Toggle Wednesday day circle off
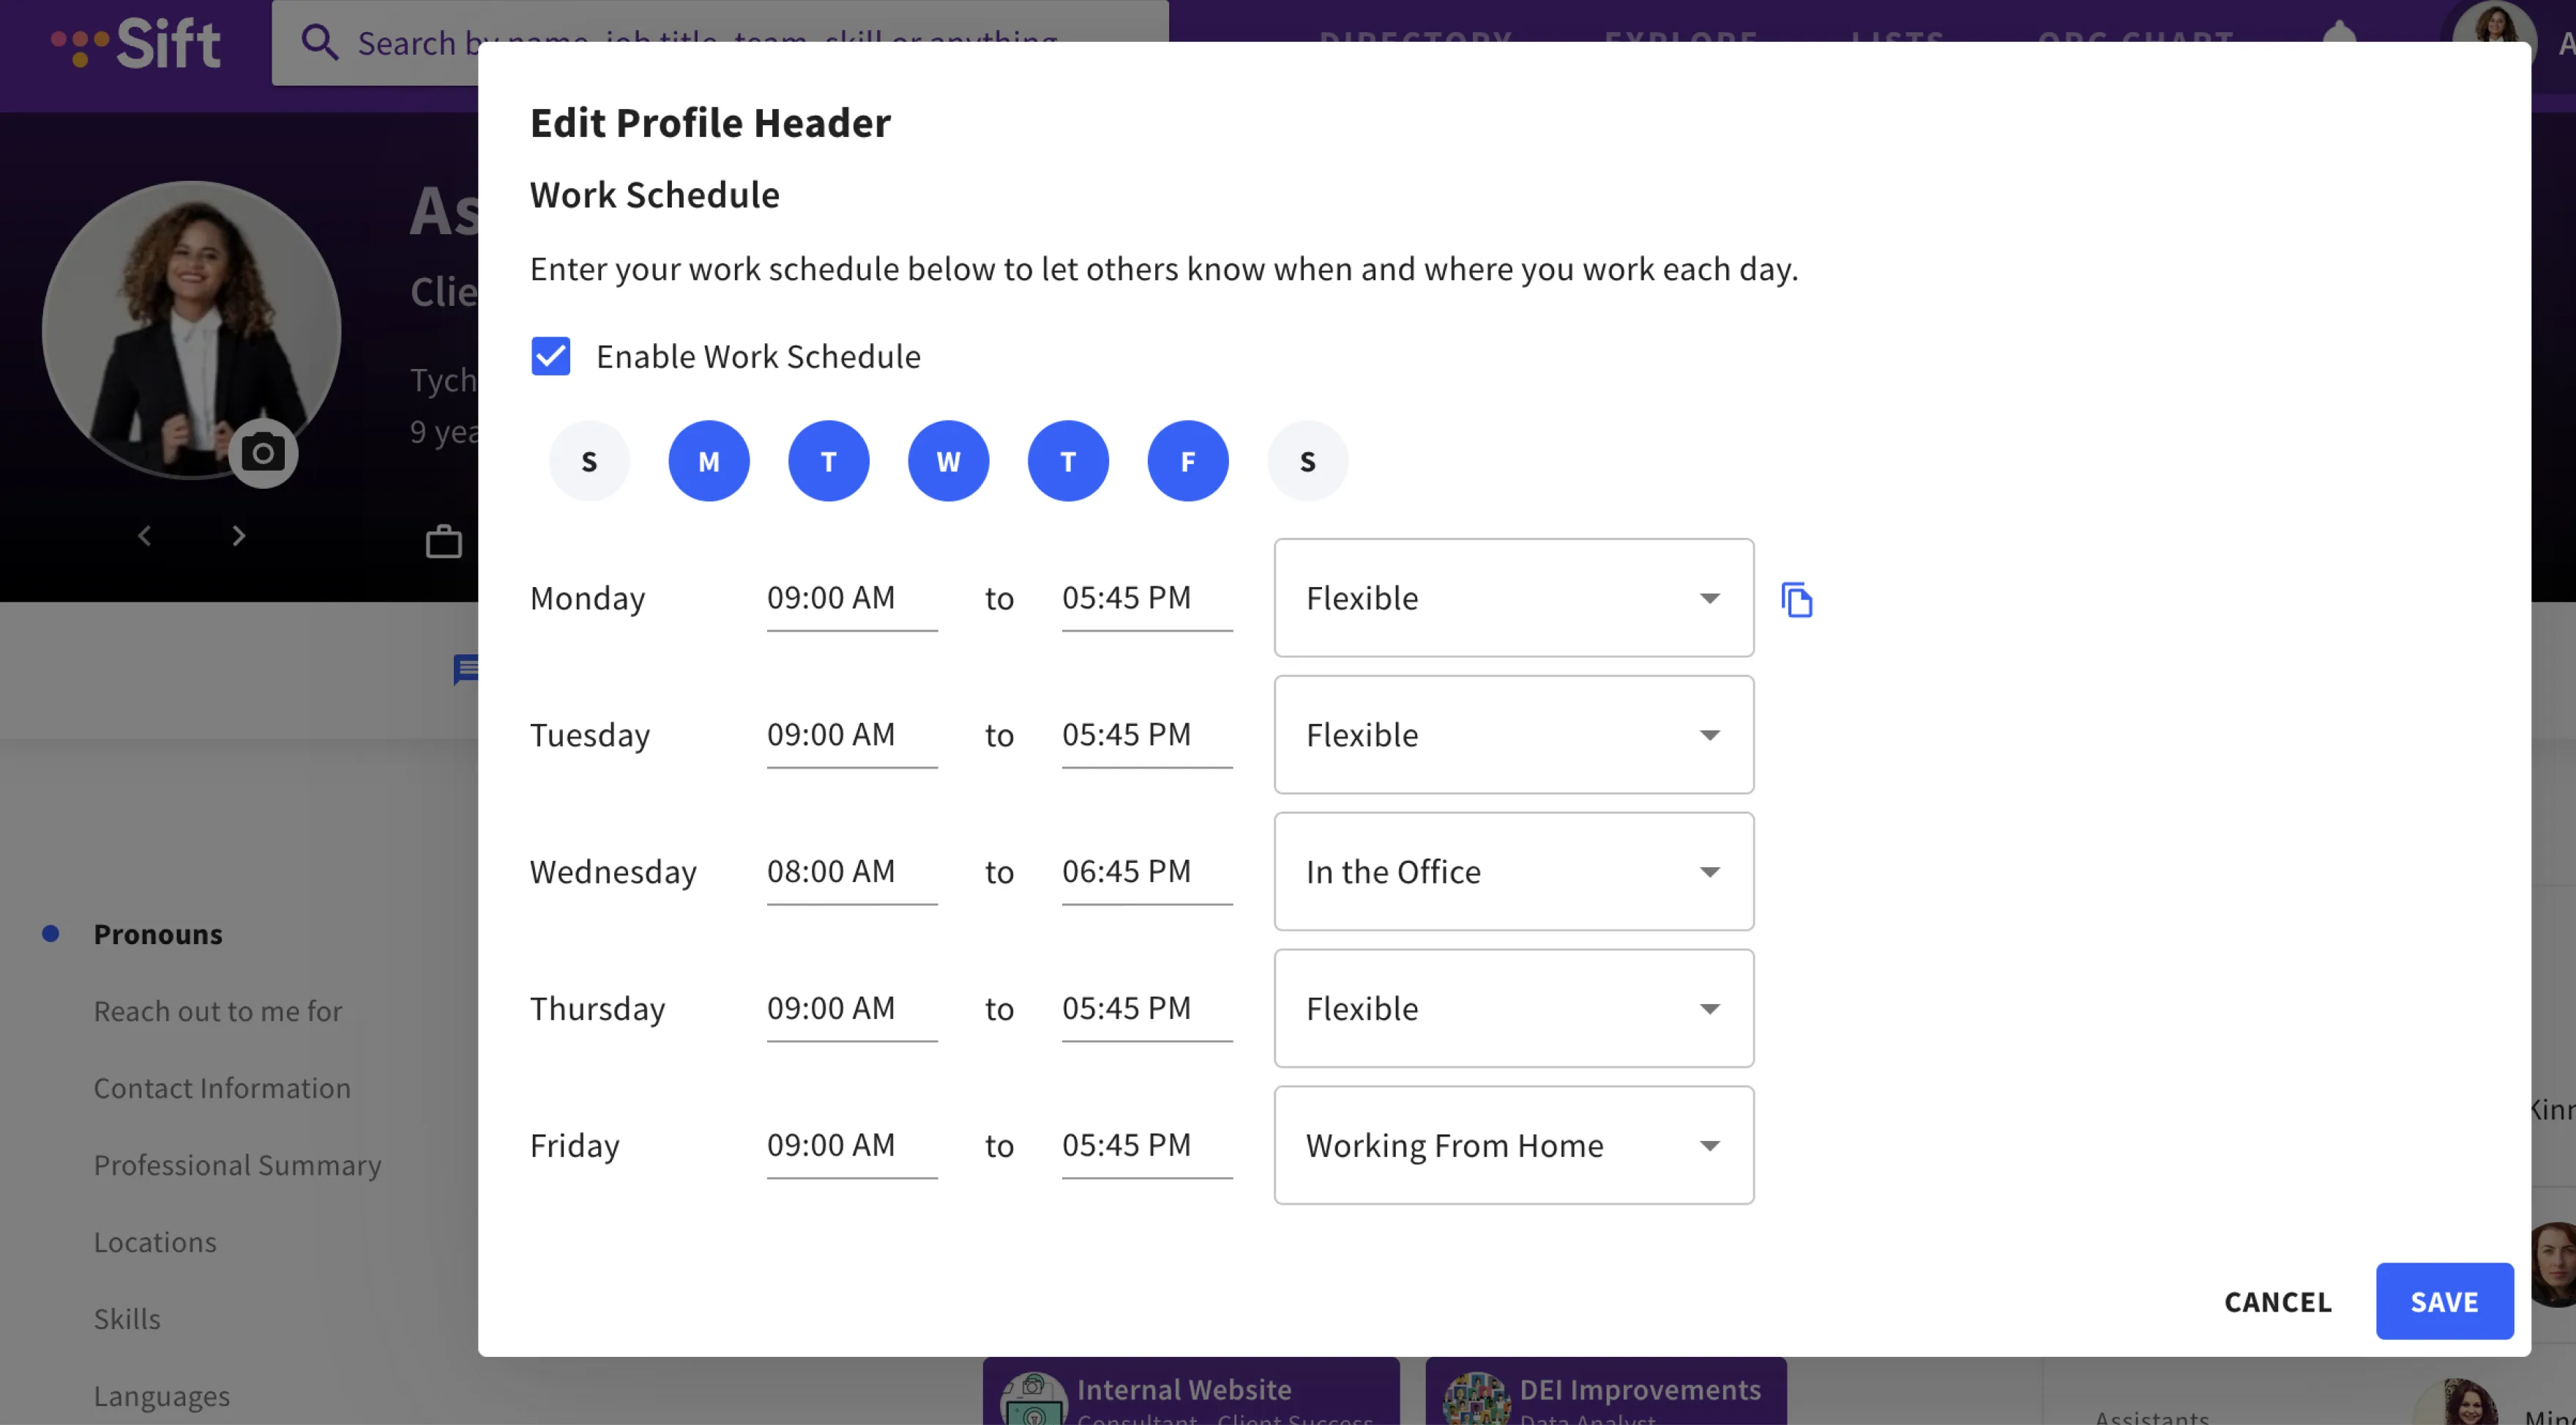This screenshot has height=1425, width=2576. click(948, 461)
